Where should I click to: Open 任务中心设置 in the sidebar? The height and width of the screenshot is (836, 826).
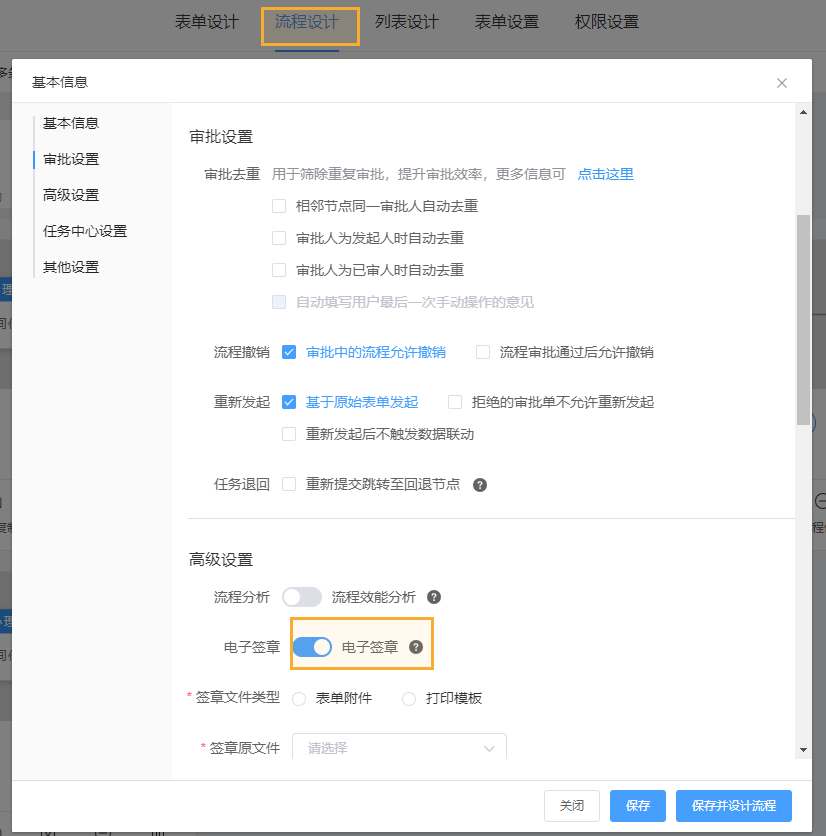tap(87, 230)
